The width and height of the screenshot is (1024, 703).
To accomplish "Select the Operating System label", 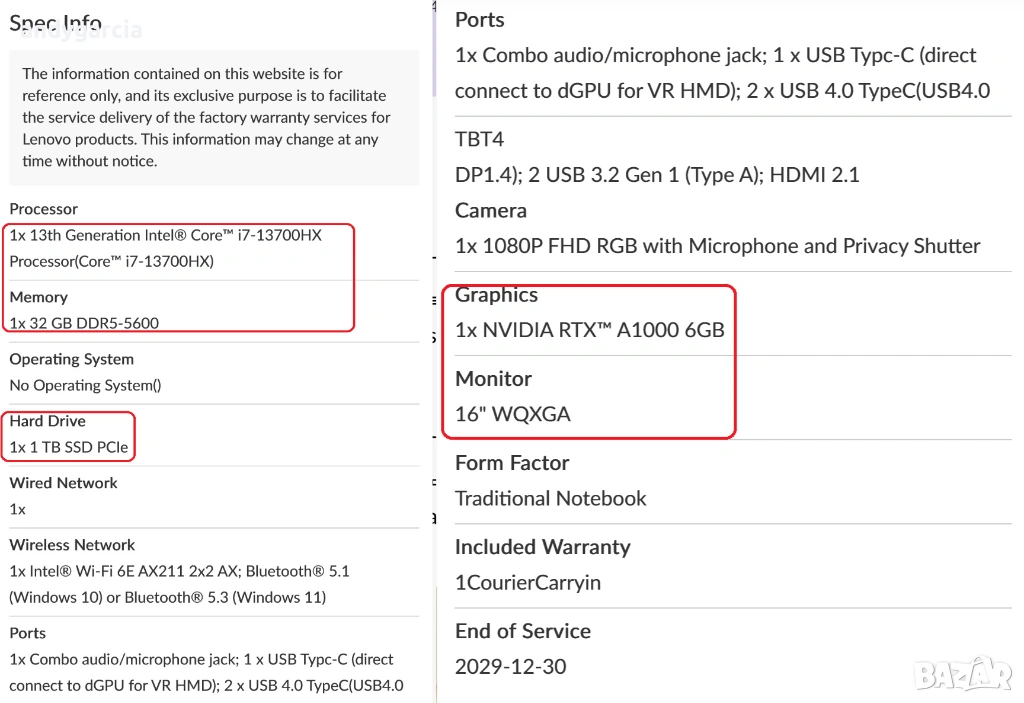I will pyautogui.click(x=71, y=359).
